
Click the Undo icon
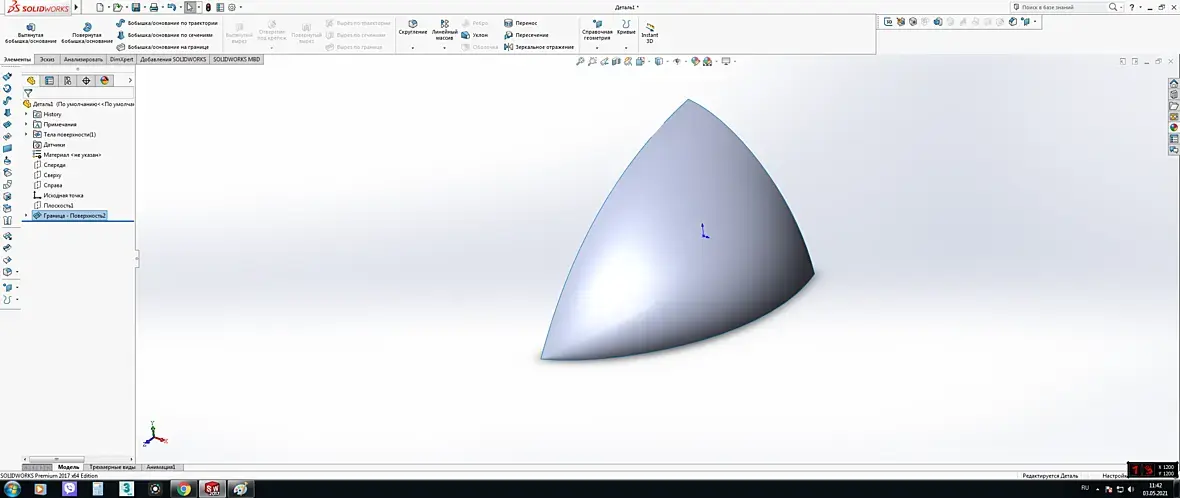172,8
